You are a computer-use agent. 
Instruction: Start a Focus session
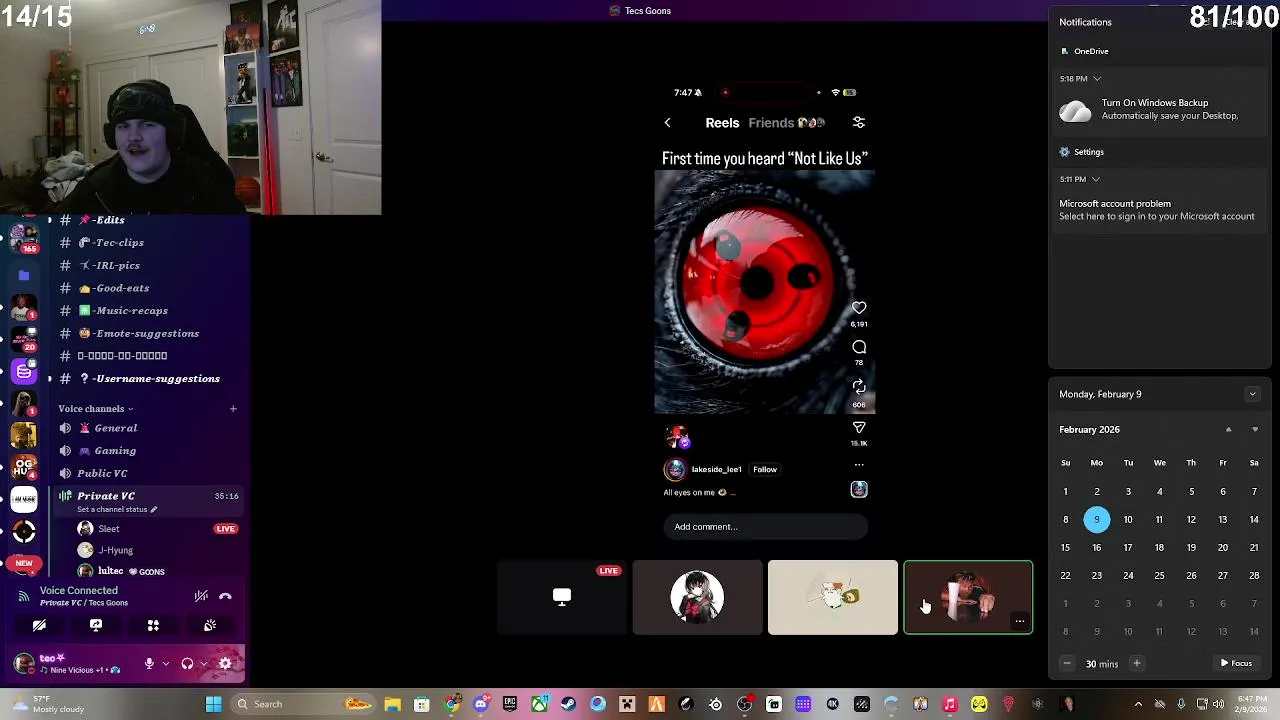tap(1236, 663)
